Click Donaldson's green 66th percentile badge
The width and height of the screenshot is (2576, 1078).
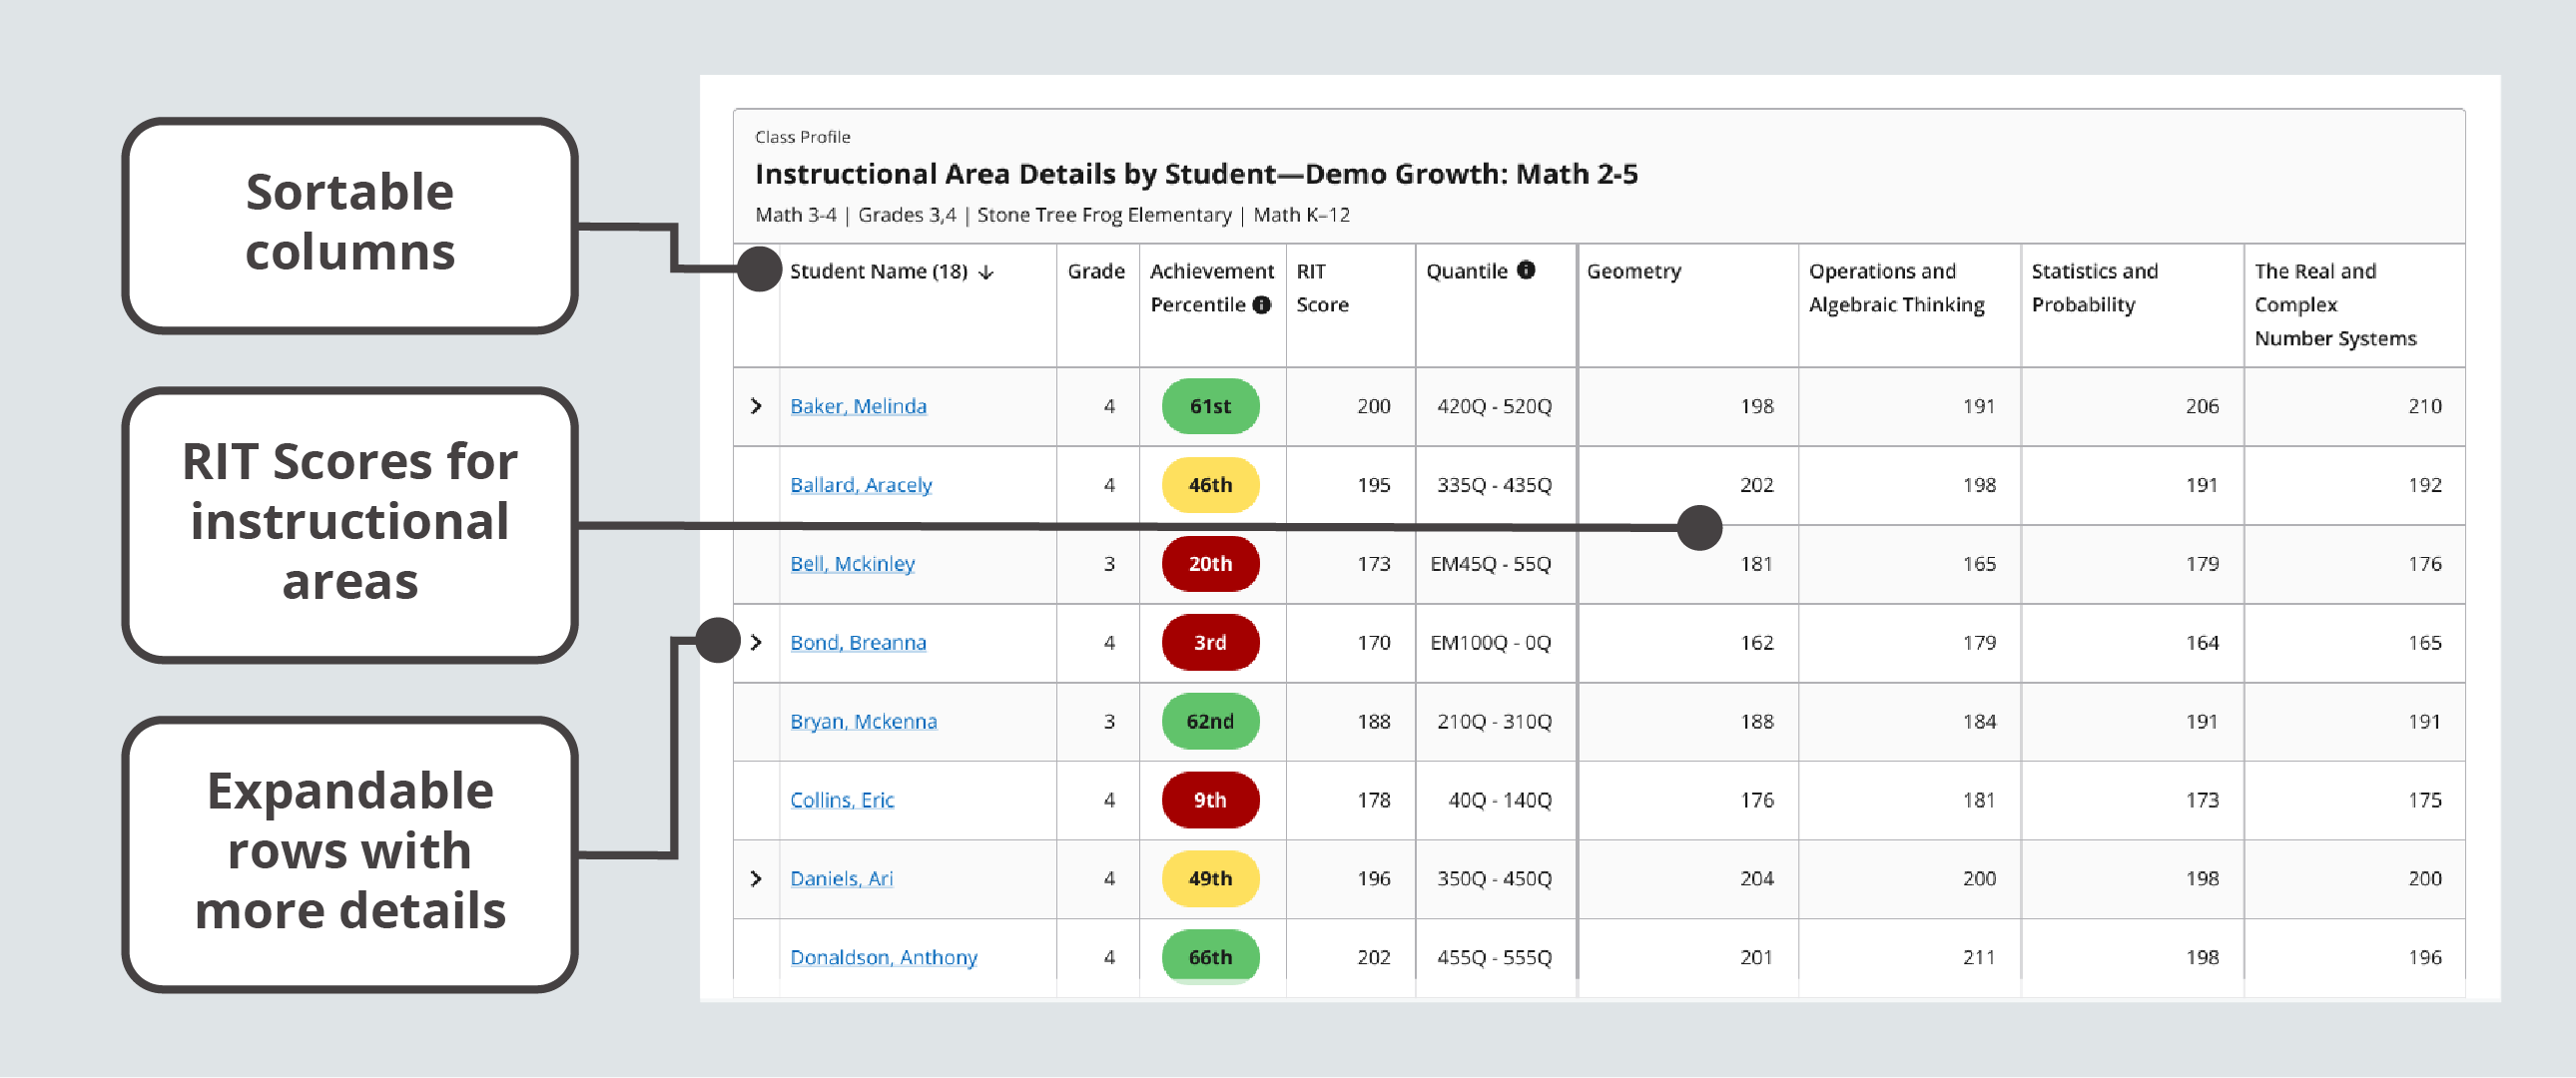coord(1210,957)
